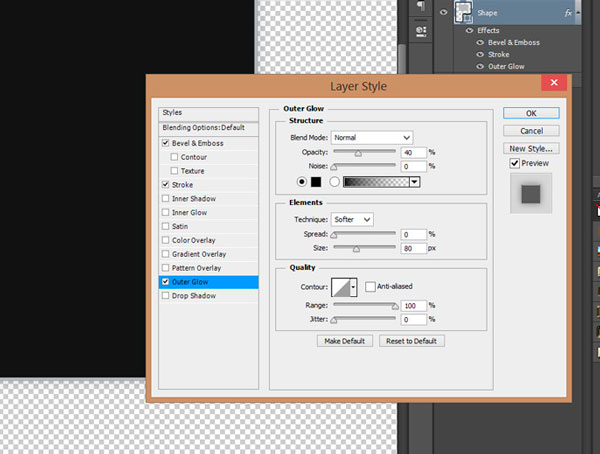Click the Range value field
The image size is (600, 454).
point(413,305)
